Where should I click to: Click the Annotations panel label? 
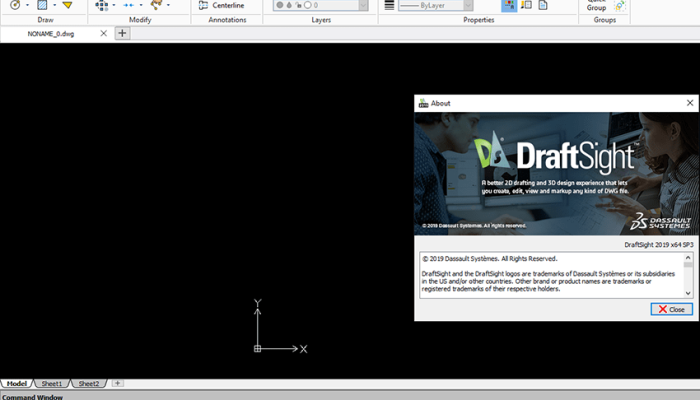pyautogui.click(x=227, y=20)
